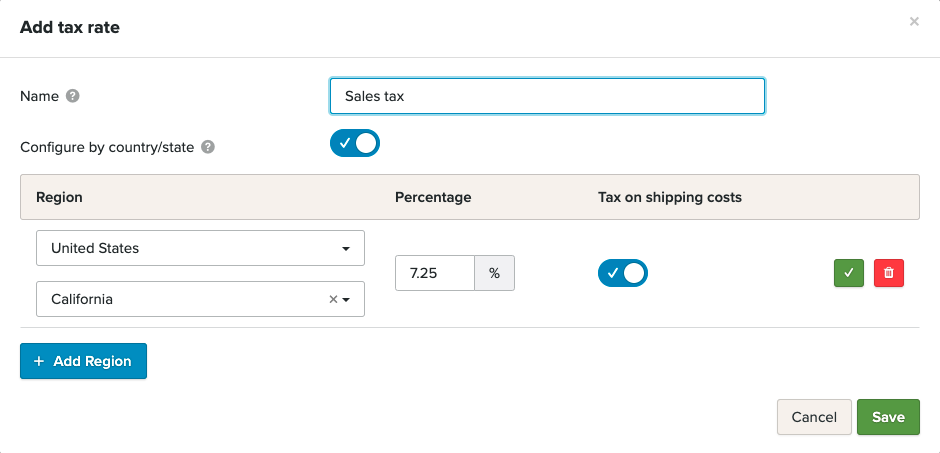Delete the California region with the red trash icon
Screen dimensions: 940x453
pos(888,273)
